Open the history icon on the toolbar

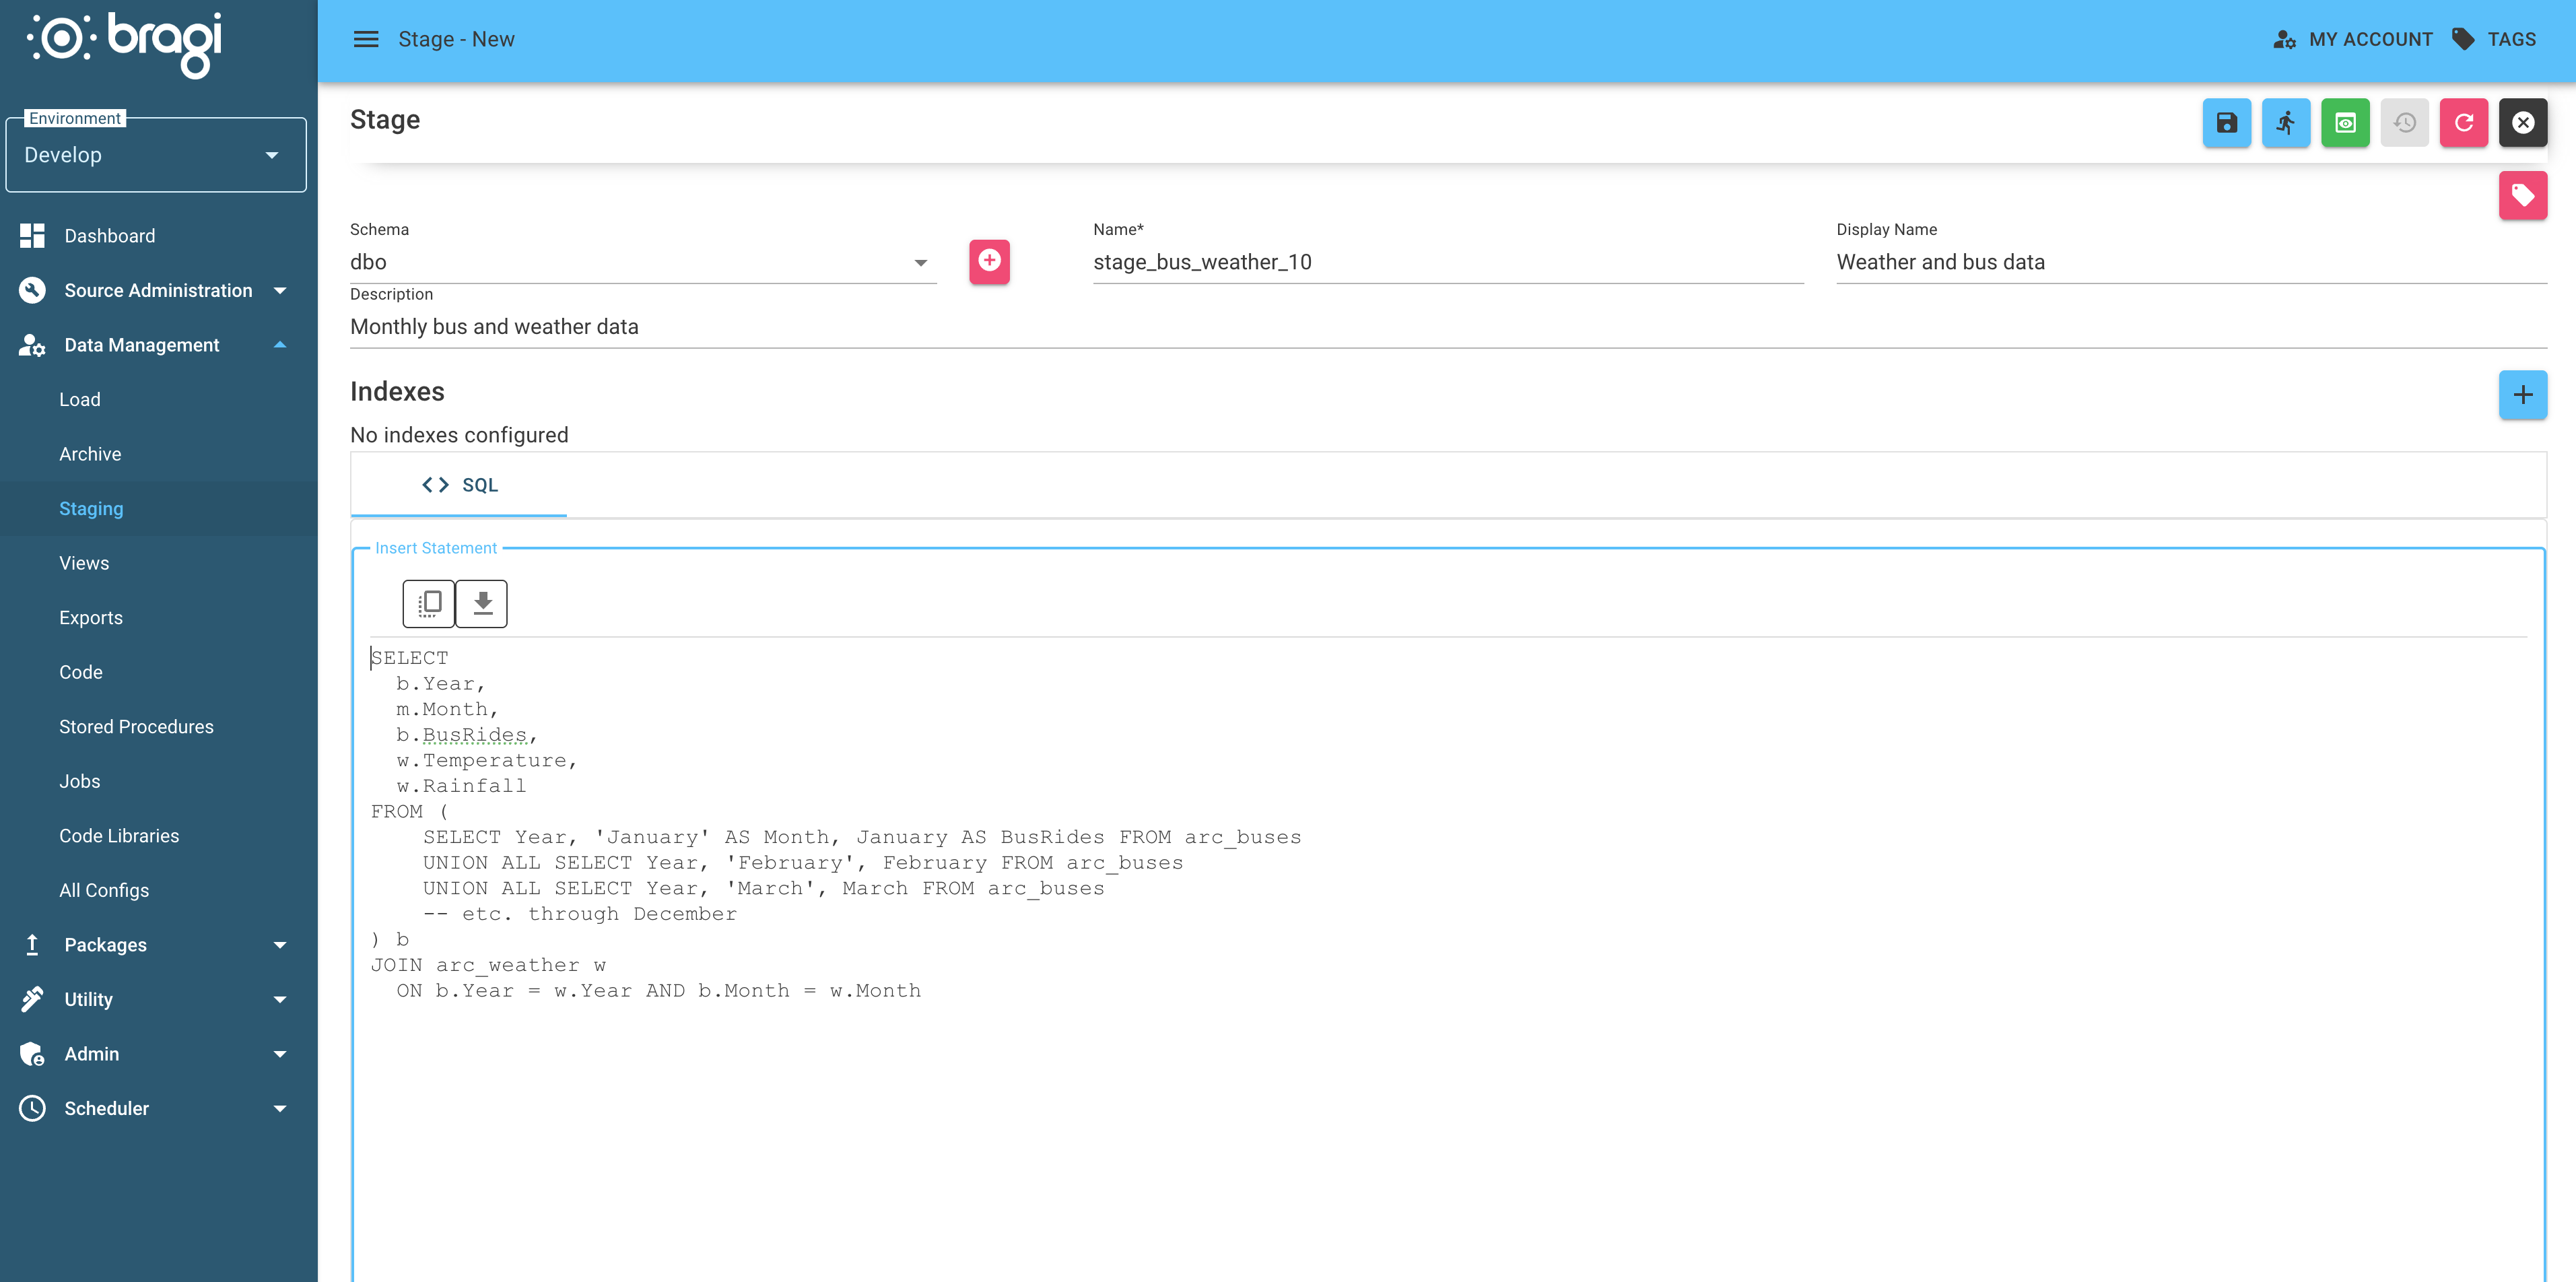[2405, 122]
